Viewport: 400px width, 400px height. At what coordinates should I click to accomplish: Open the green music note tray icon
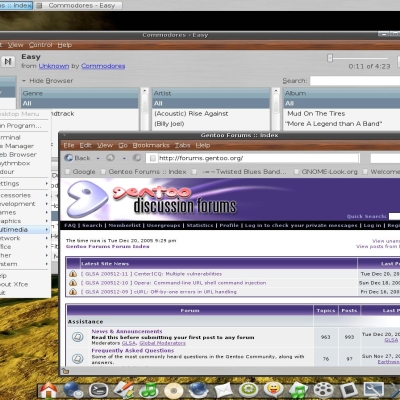tap(148, 390)
